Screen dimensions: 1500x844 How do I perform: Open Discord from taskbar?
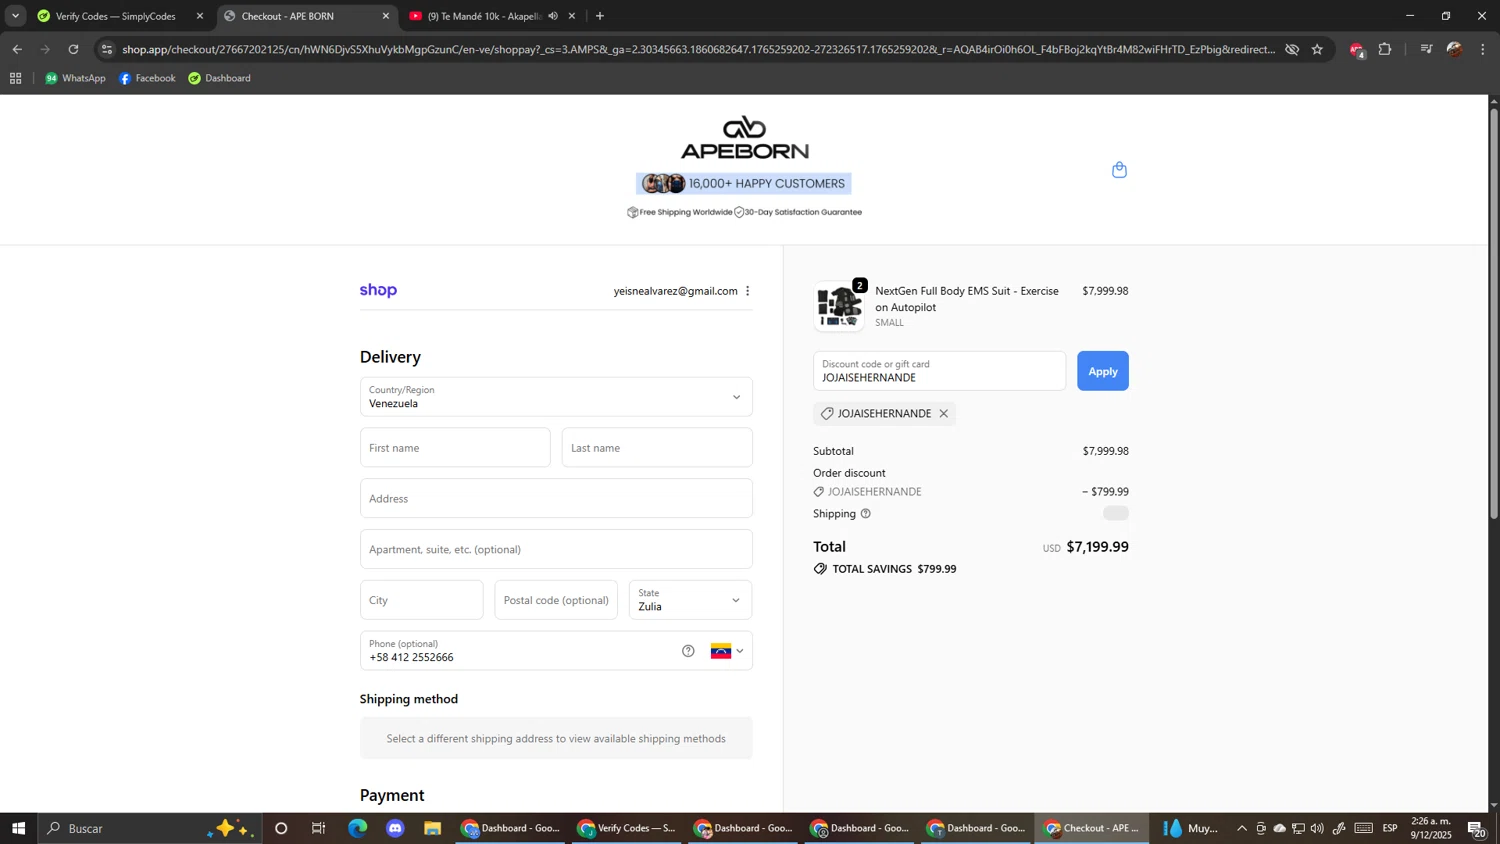[396, 828]
